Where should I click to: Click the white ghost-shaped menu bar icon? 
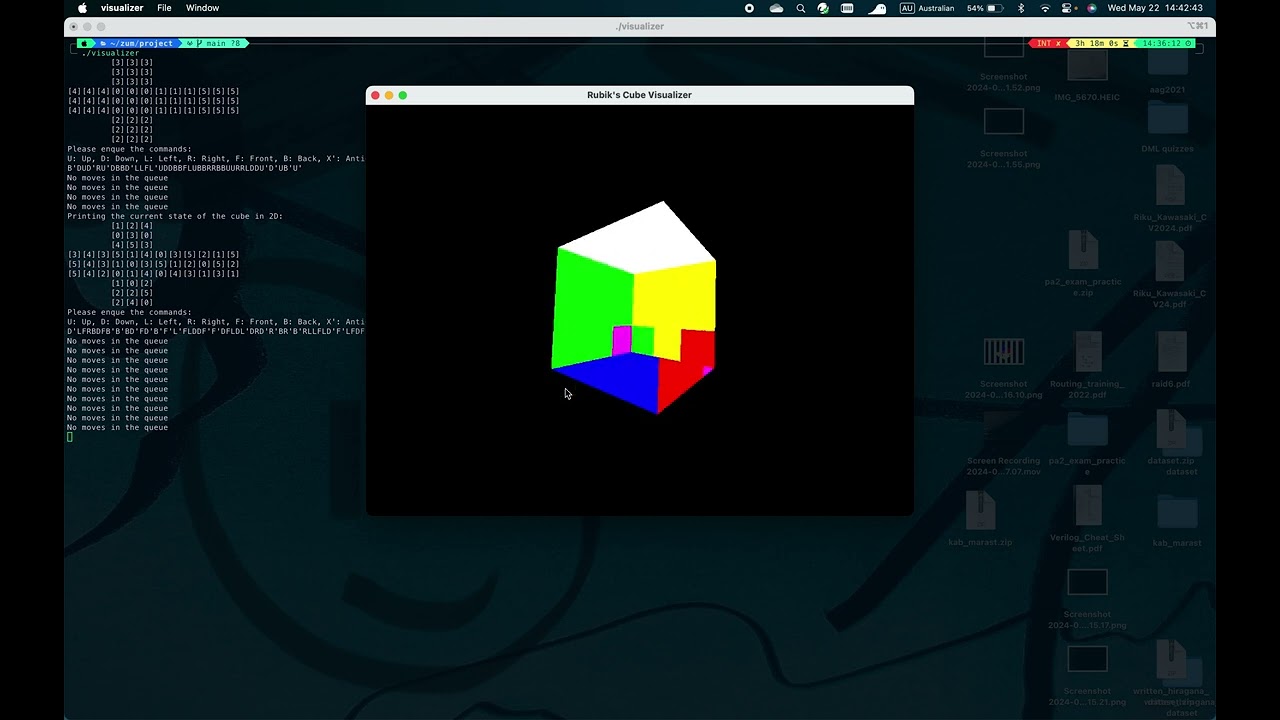pos(877,8)
